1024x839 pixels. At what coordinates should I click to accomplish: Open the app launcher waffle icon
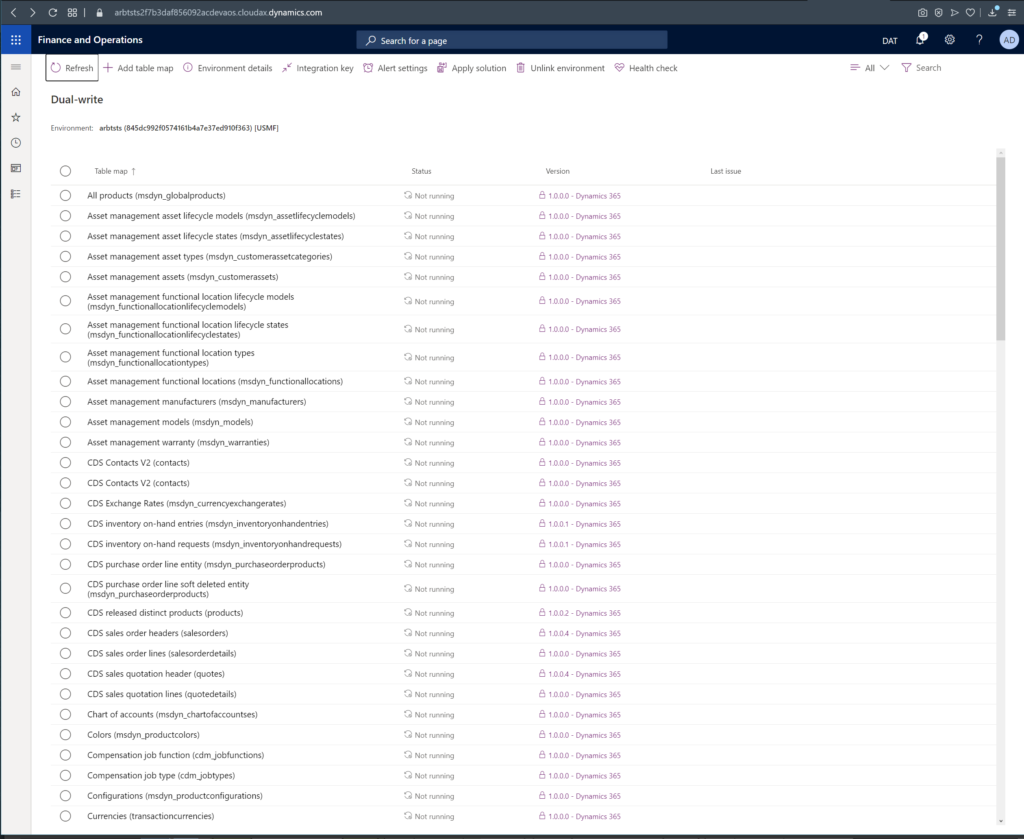click(16, 40)
